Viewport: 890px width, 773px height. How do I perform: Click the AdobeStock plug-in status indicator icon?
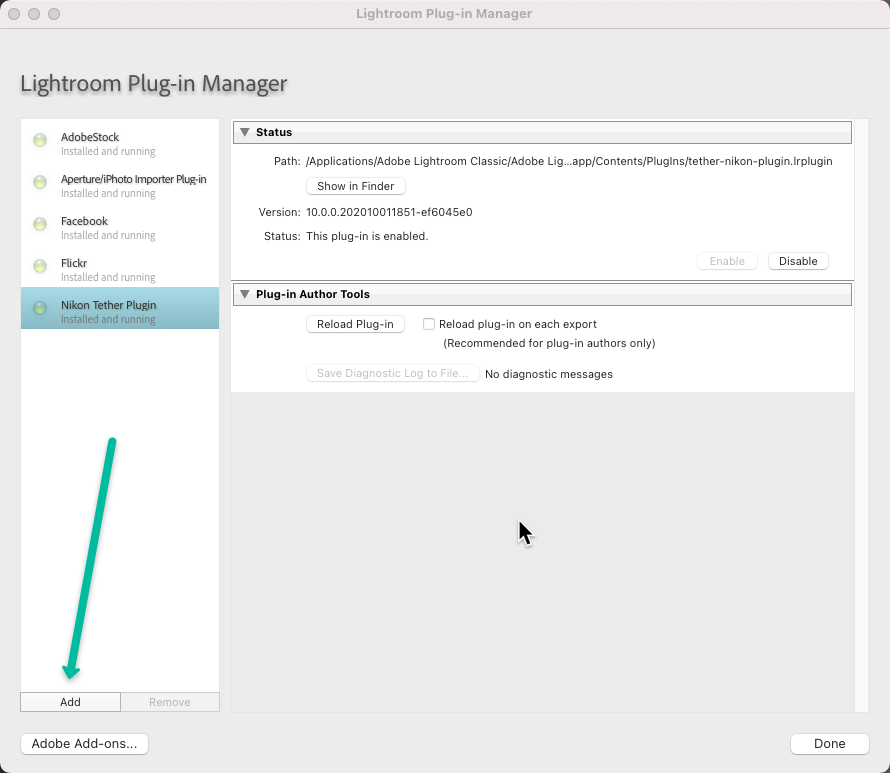(40, 141)
